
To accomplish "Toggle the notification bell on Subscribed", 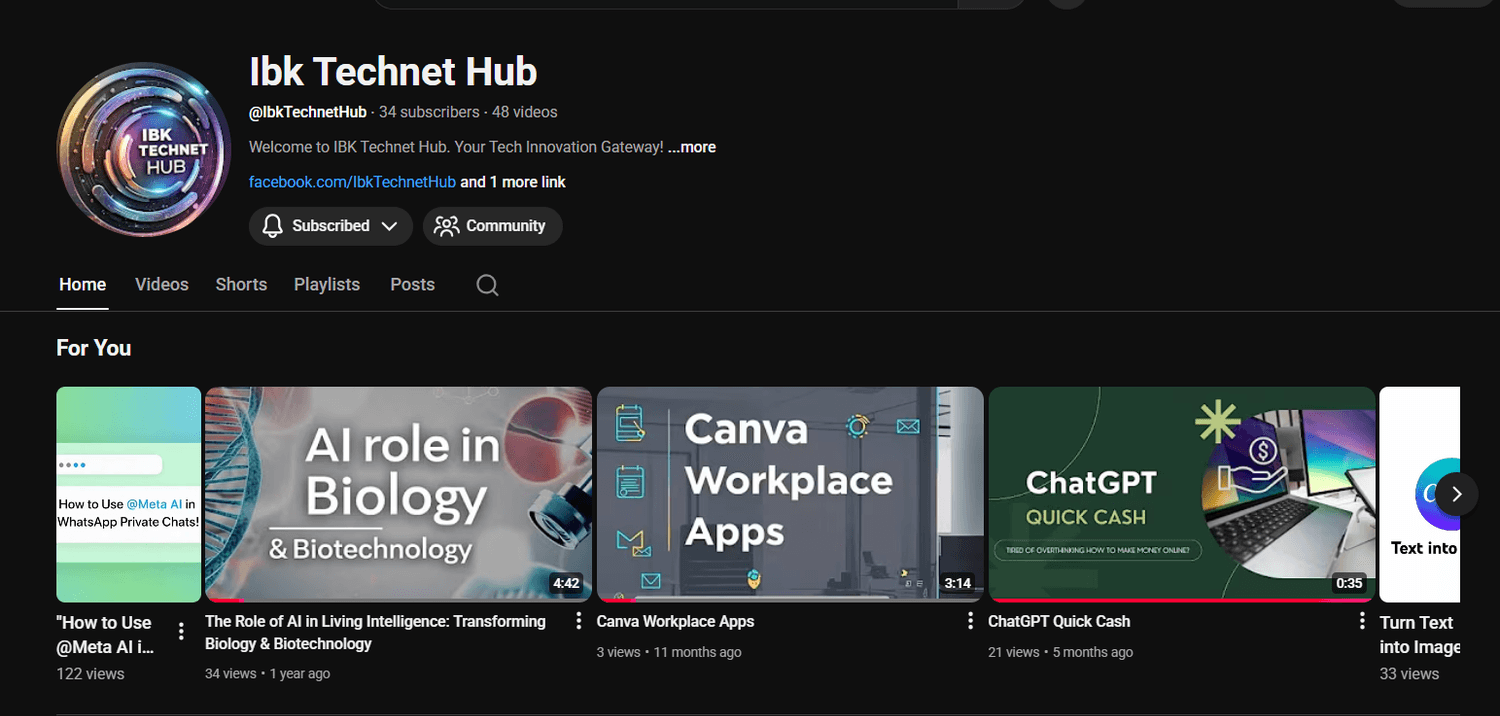I will [271, 226].
